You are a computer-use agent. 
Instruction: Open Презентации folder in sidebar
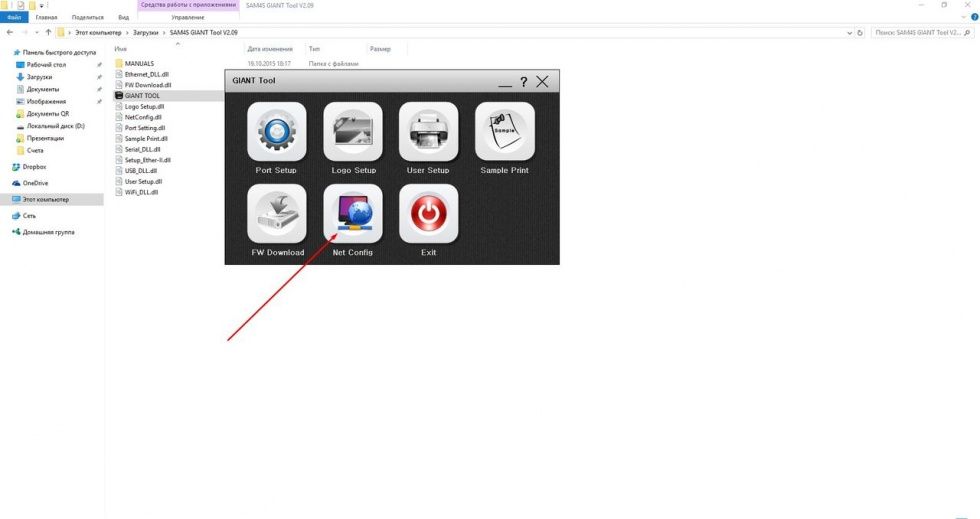pyautogui.click(x=40, y=138)
